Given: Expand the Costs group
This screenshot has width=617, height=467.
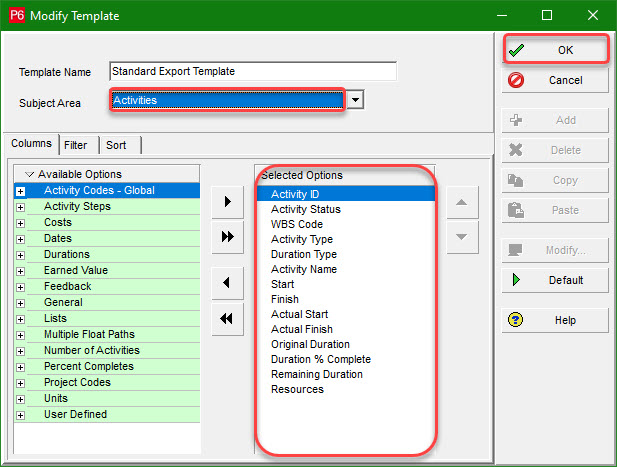Looking at the screenshot, I should (x=20, y=223).
